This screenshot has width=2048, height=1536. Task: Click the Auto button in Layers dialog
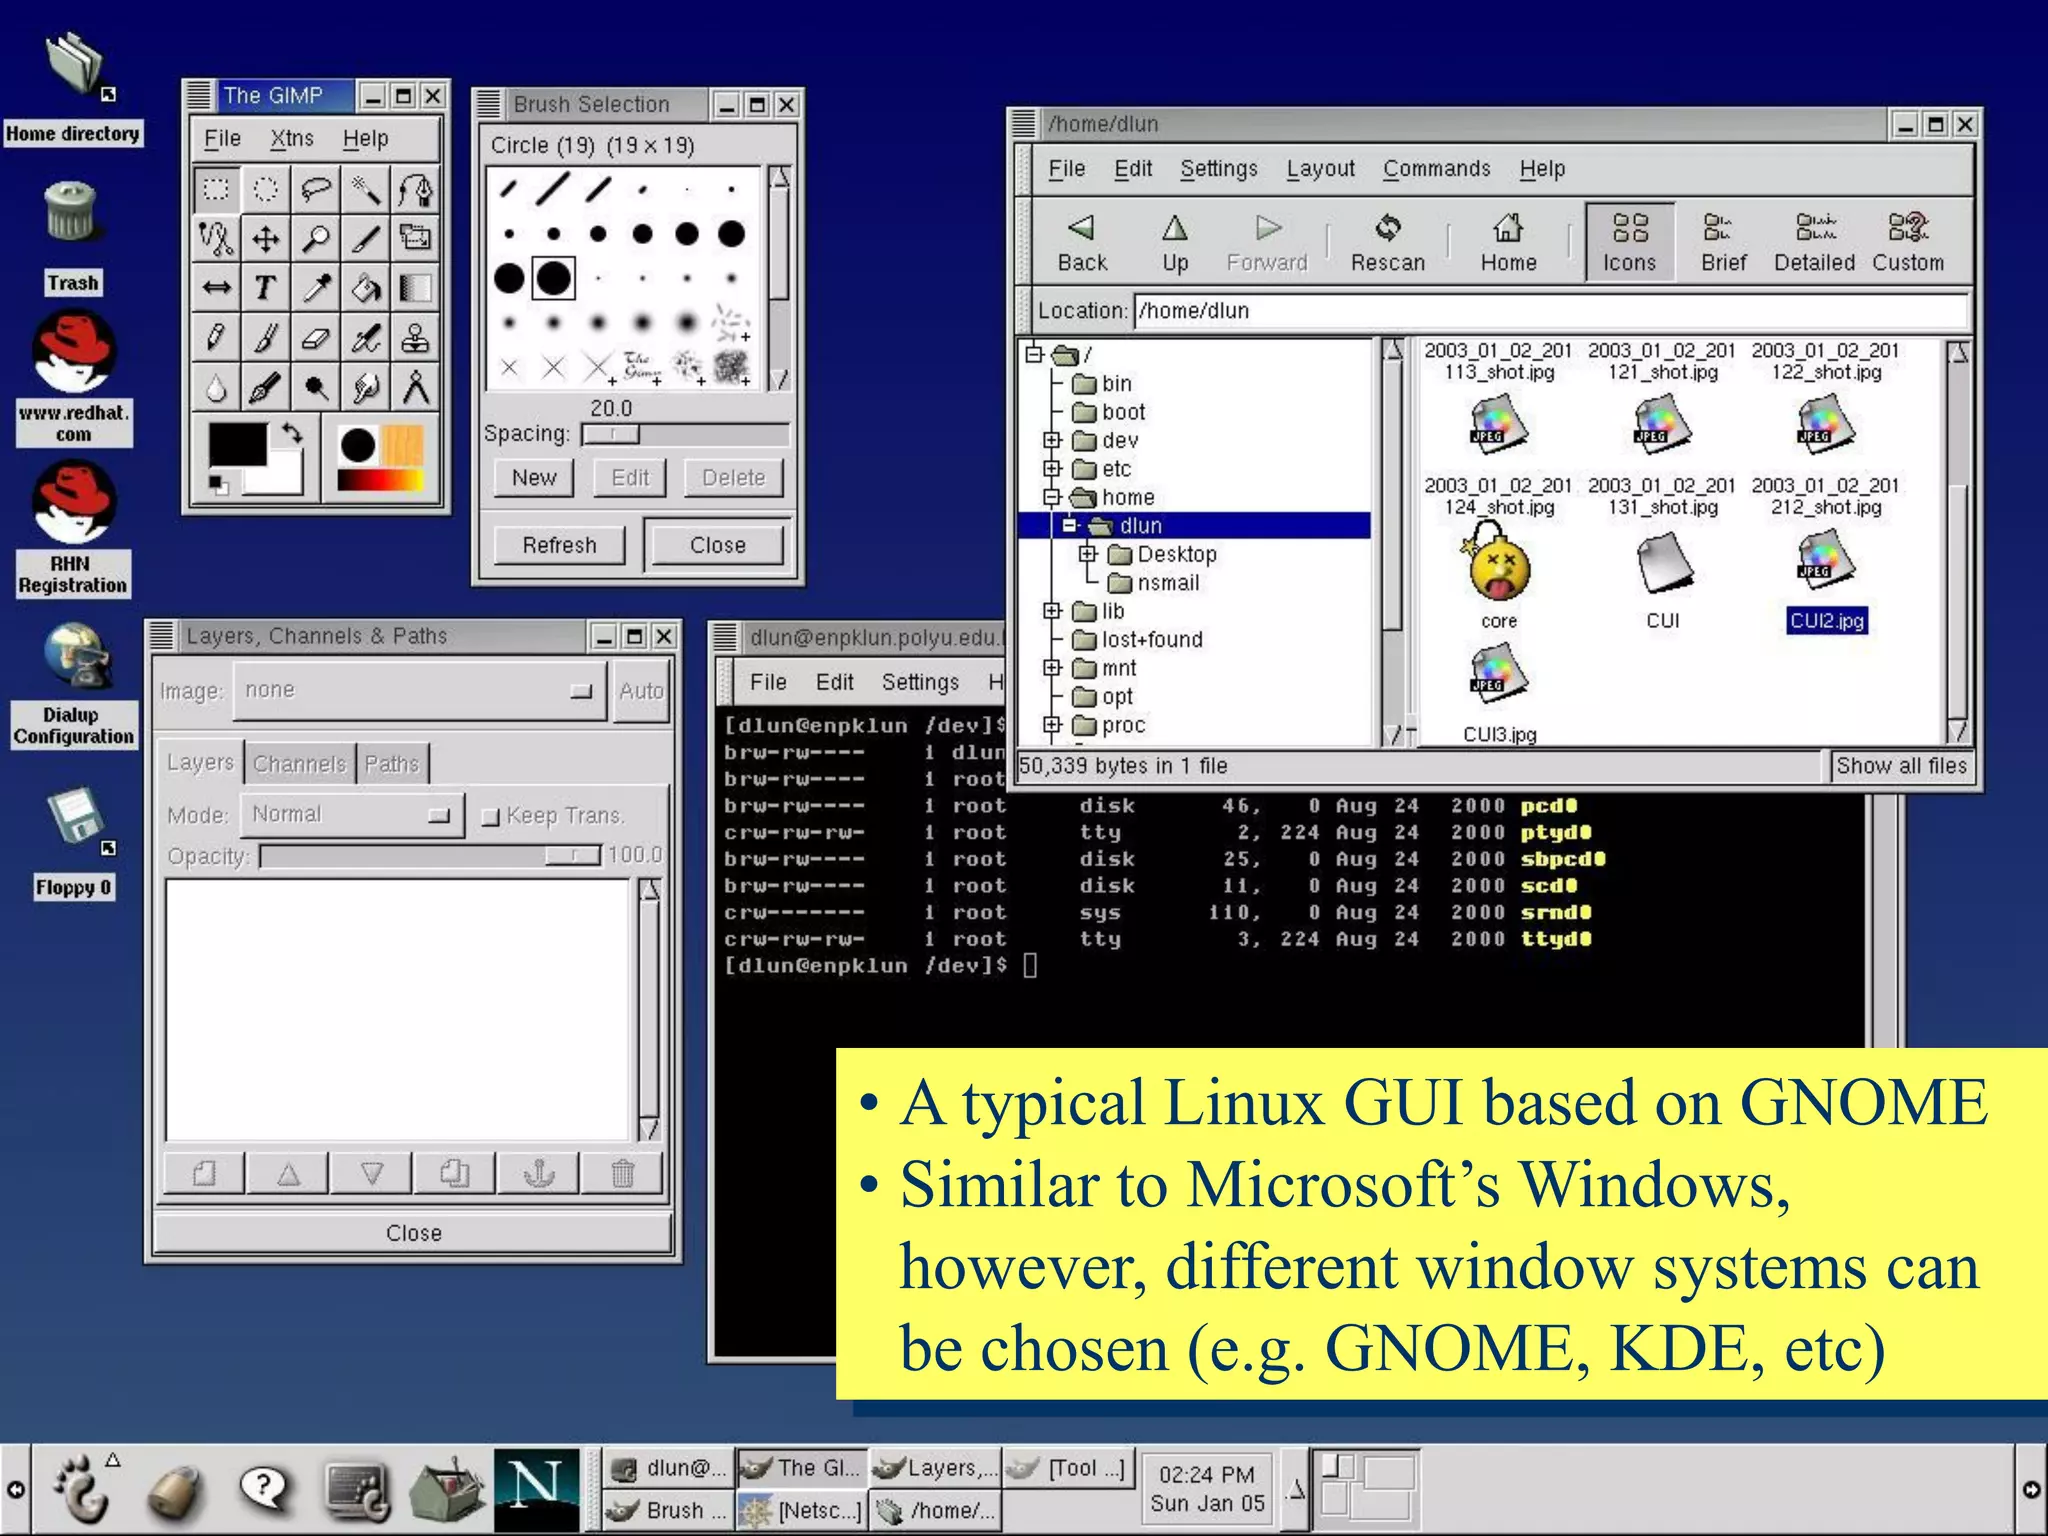641,691
